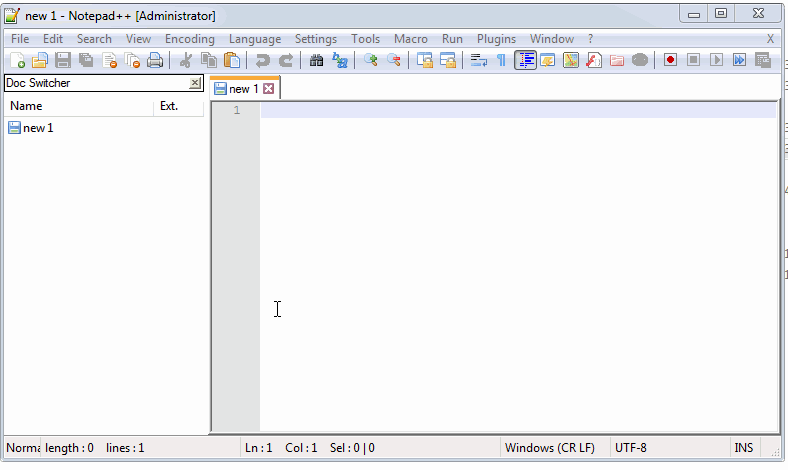The height and width of the screenshot is (470, 788).
Task: Click the Save All toolbar icon
Action: (86, 60)
